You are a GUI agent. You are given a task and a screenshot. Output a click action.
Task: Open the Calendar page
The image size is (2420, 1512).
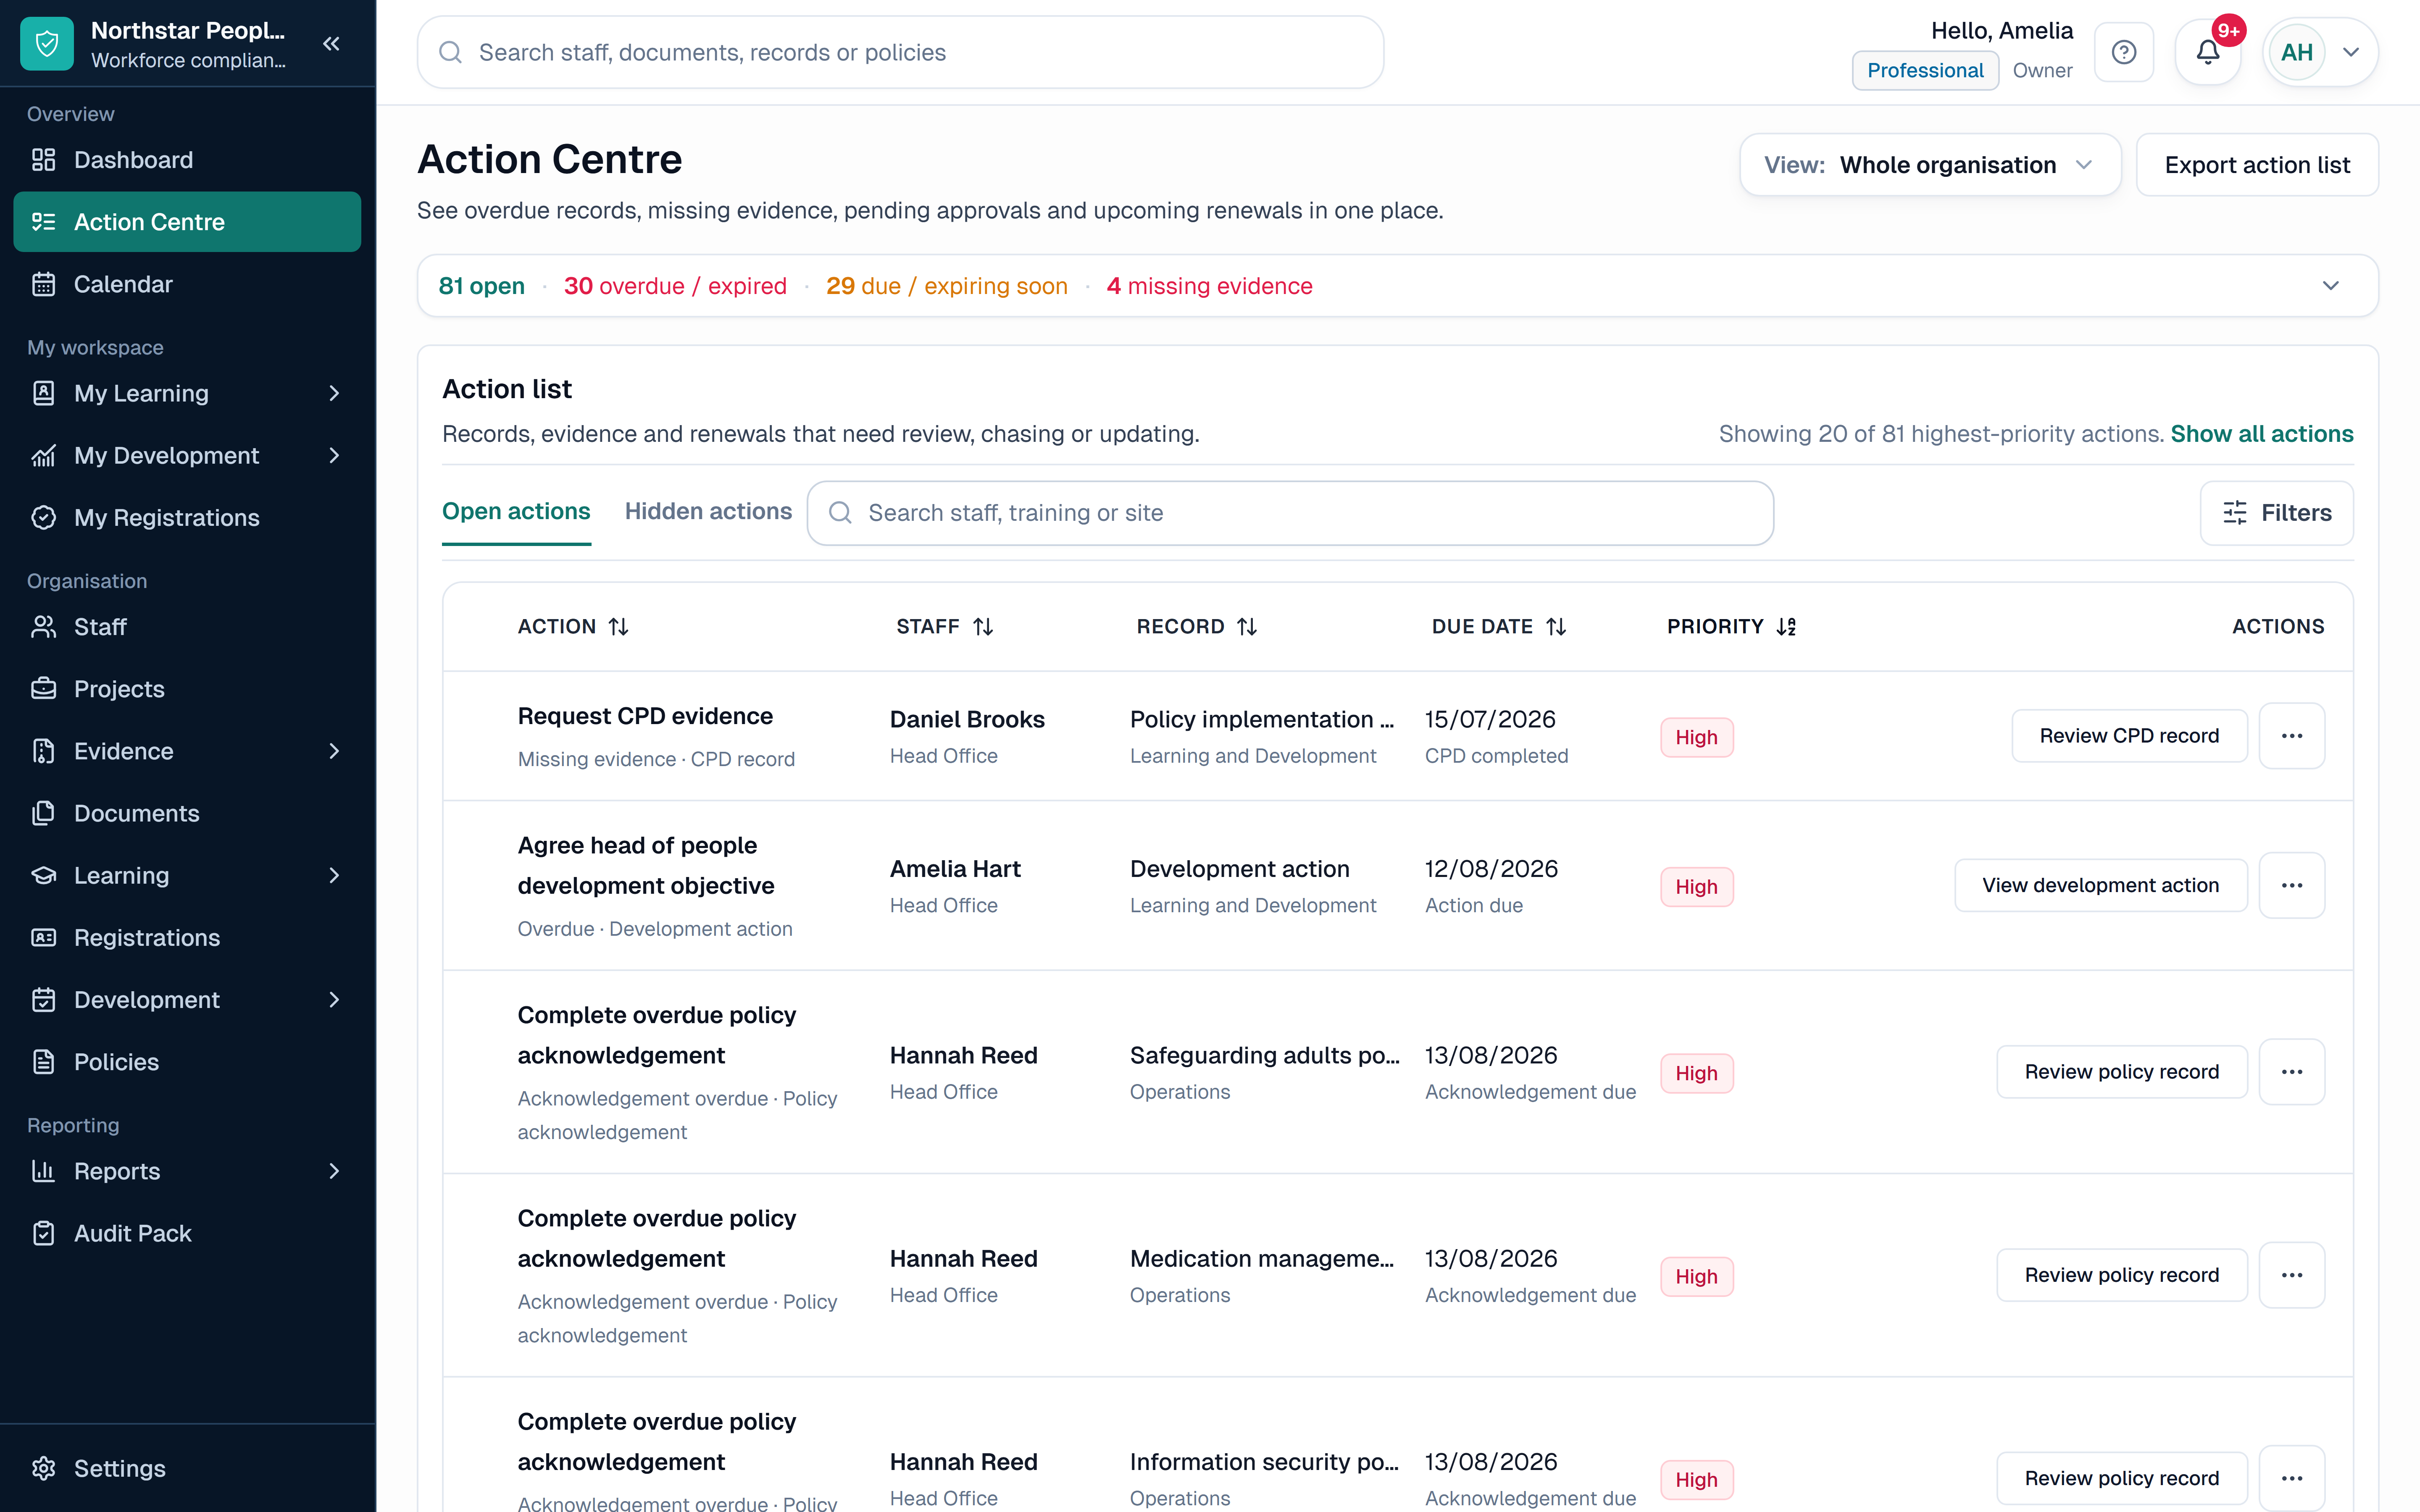(187, 284)
